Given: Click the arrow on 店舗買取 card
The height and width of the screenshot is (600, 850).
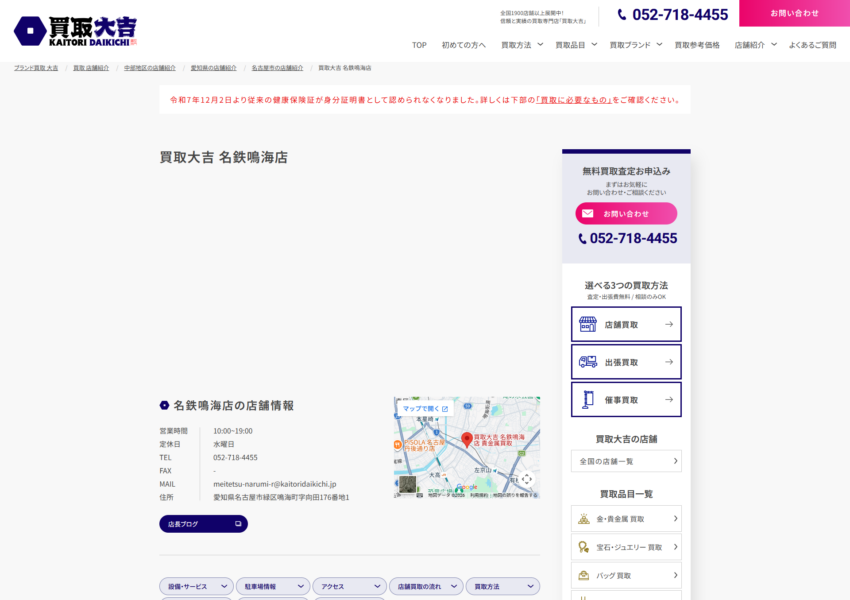Looking at the screenshot, I should (x=669, y=324).
